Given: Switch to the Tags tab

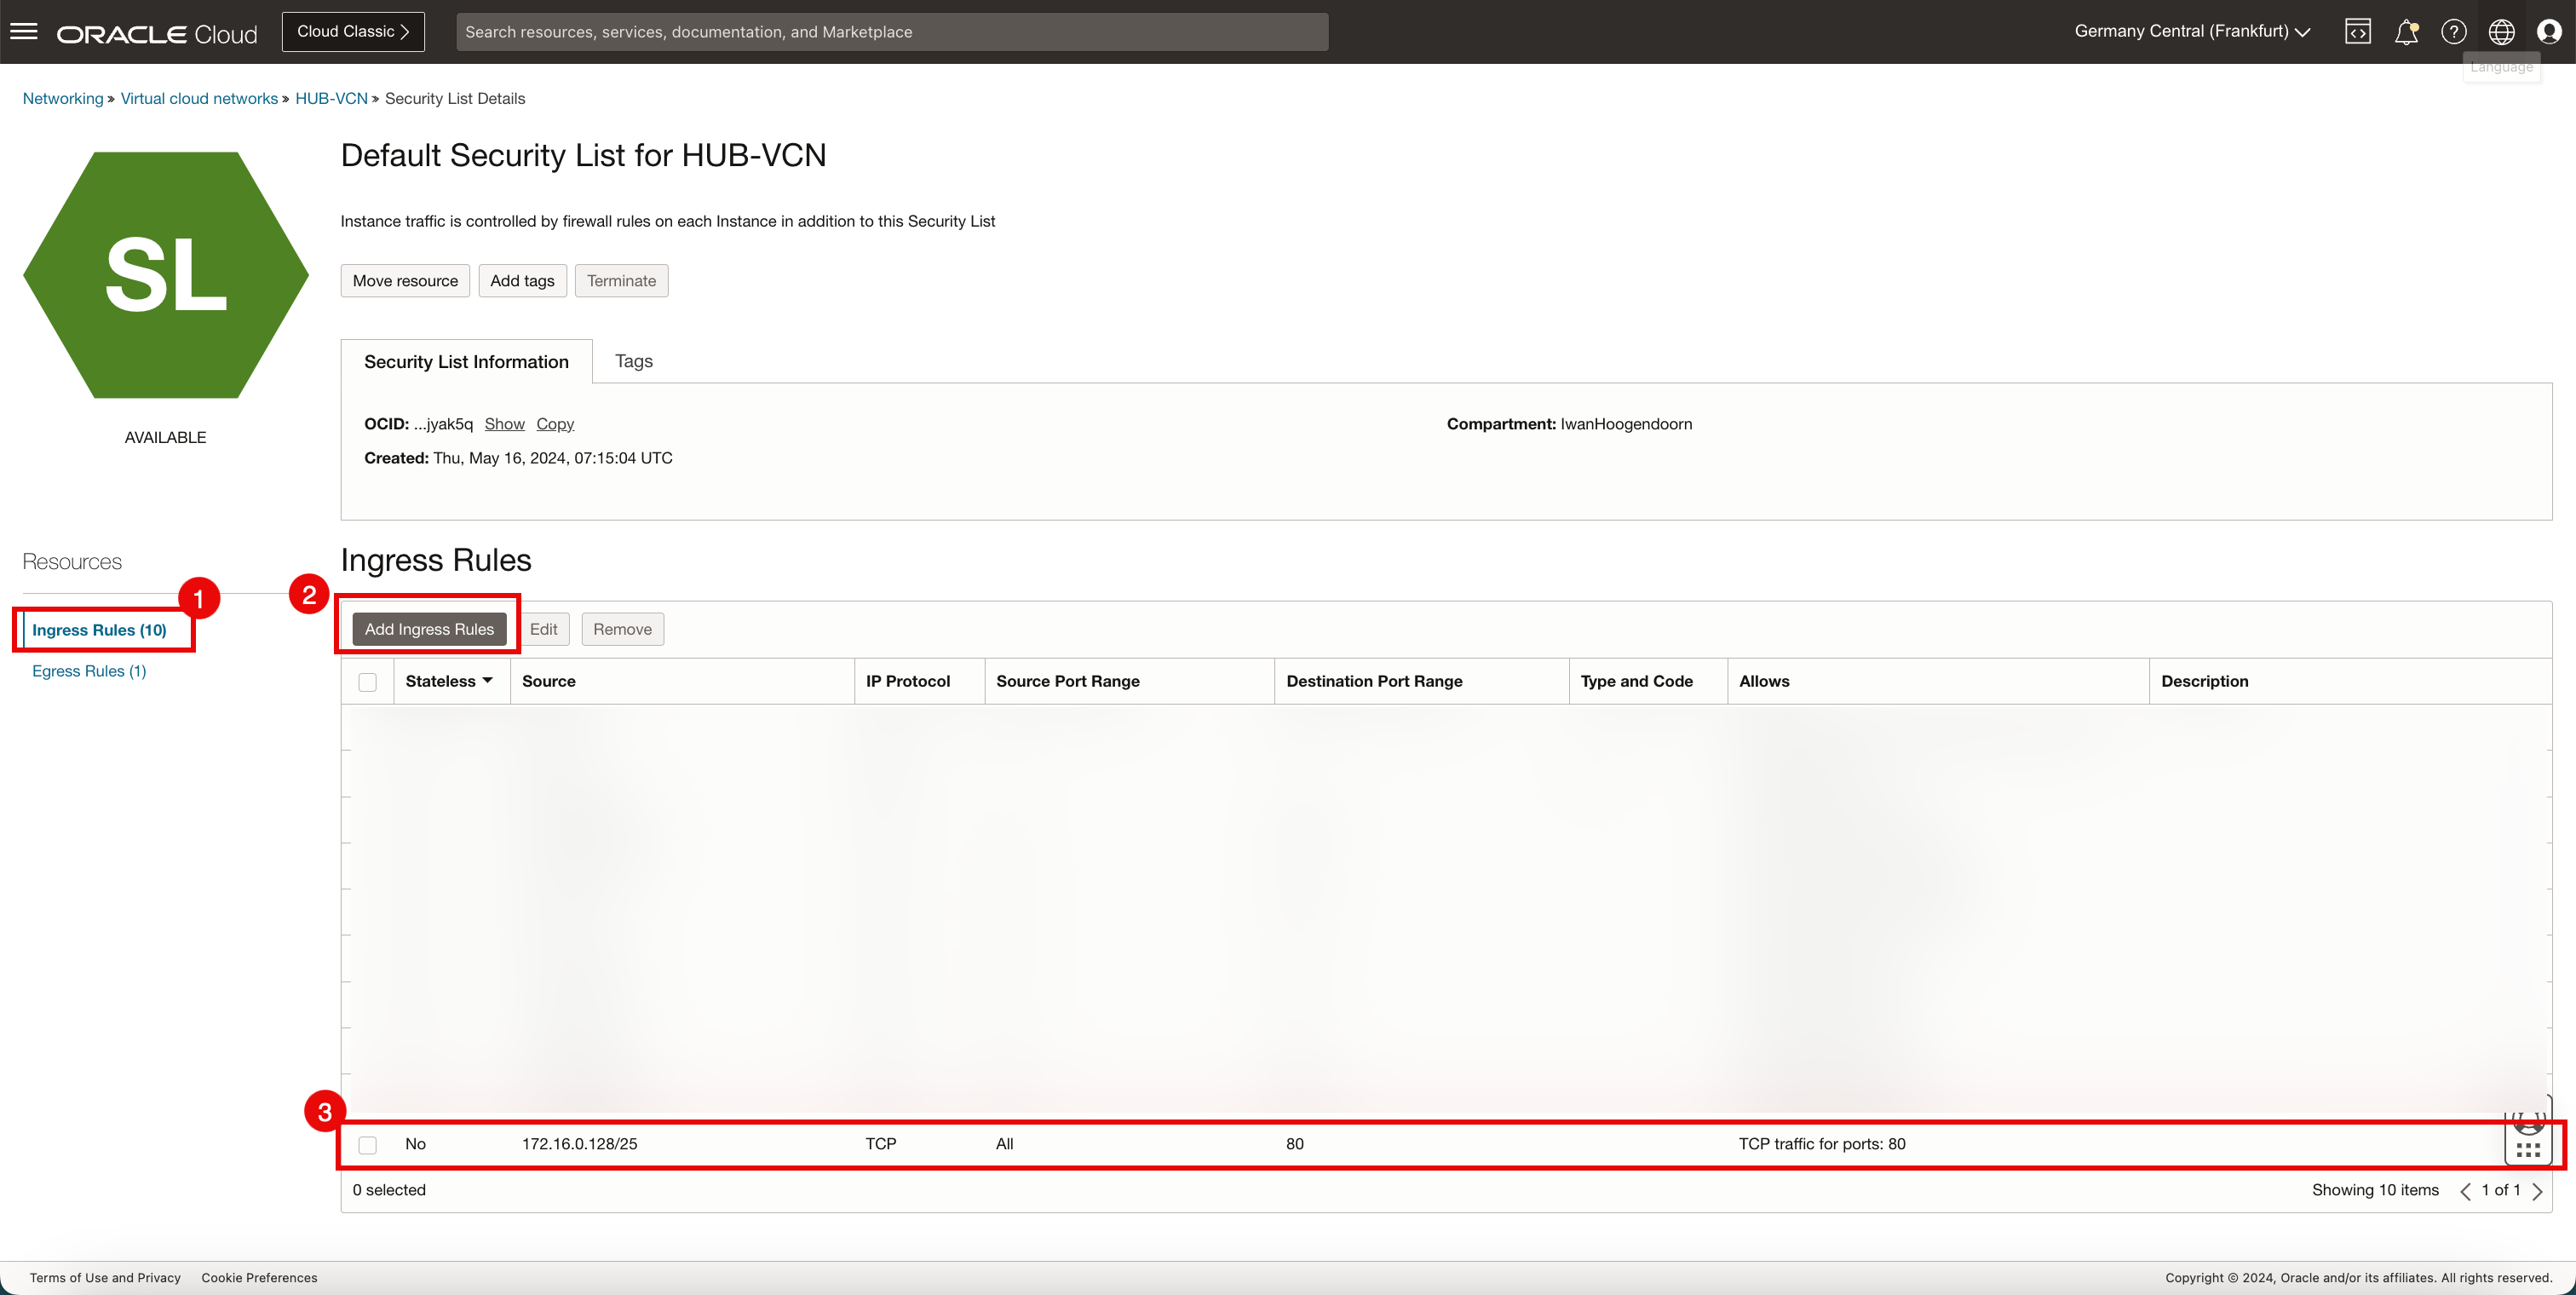Looking at the screenshot, I should 632,360.
